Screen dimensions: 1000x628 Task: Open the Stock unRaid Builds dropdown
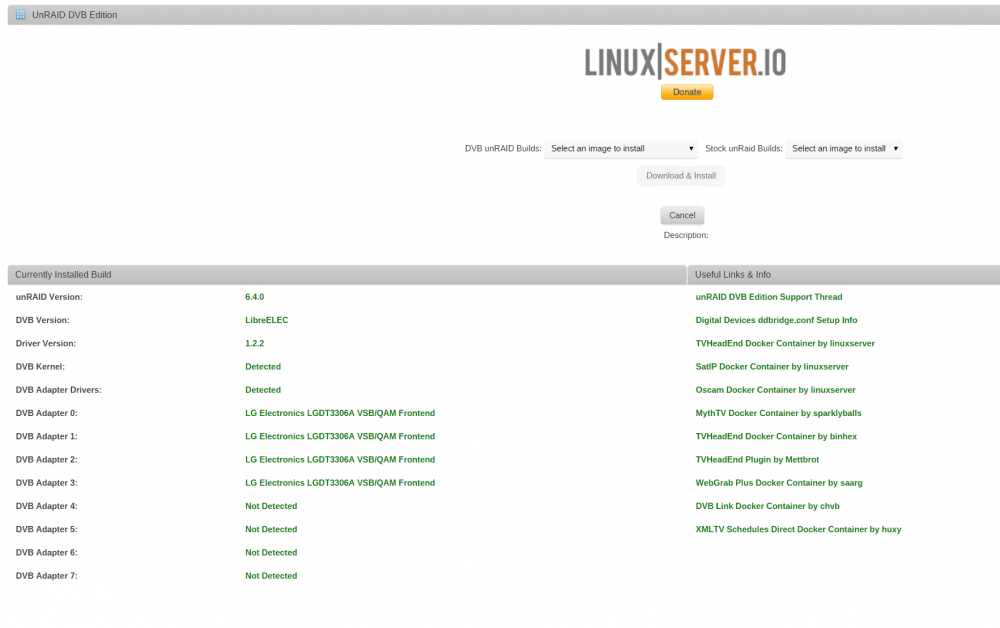click(843, 149)
